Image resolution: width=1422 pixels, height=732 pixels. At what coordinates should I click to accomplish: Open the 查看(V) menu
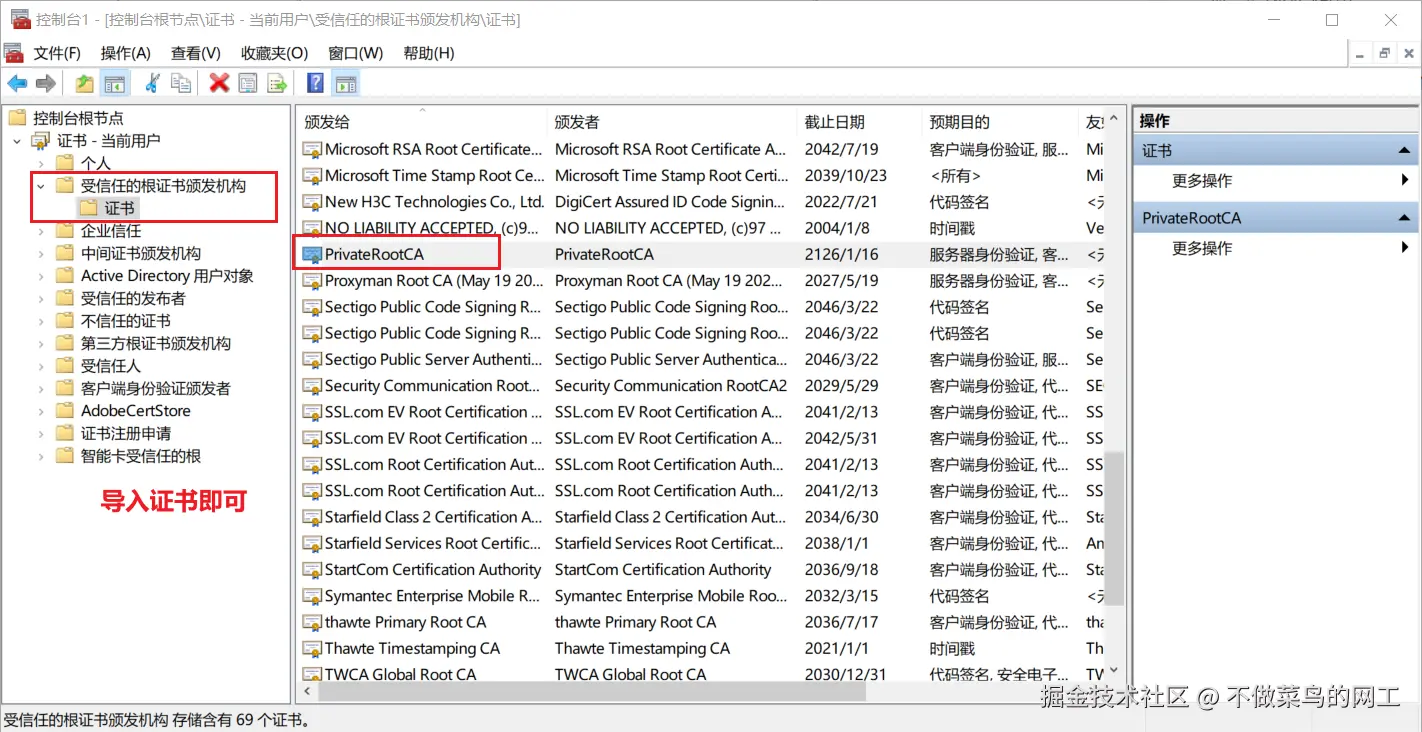coord(196,53)
